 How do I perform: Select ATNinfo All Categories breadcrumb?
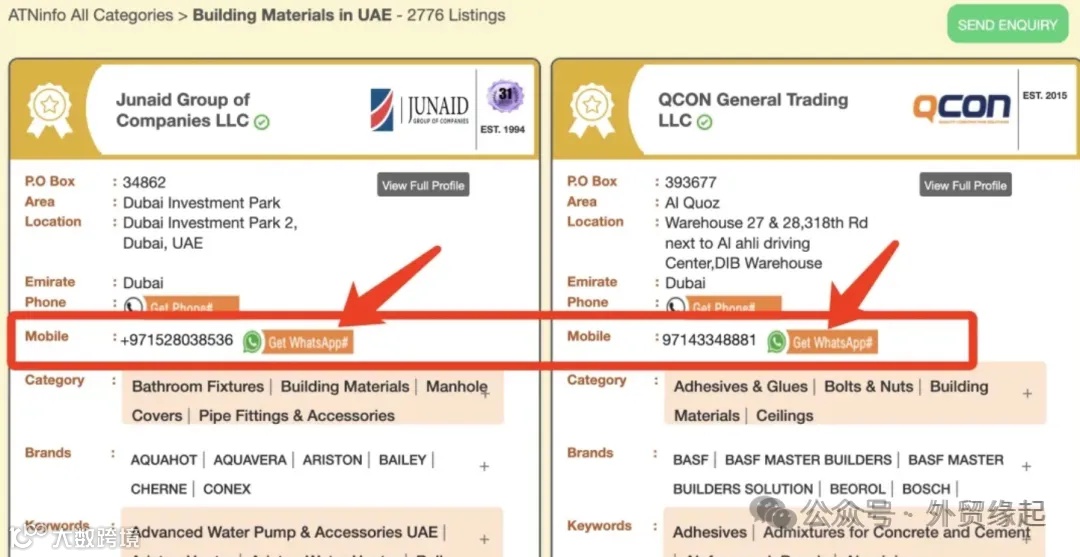[x=90, y=15]
